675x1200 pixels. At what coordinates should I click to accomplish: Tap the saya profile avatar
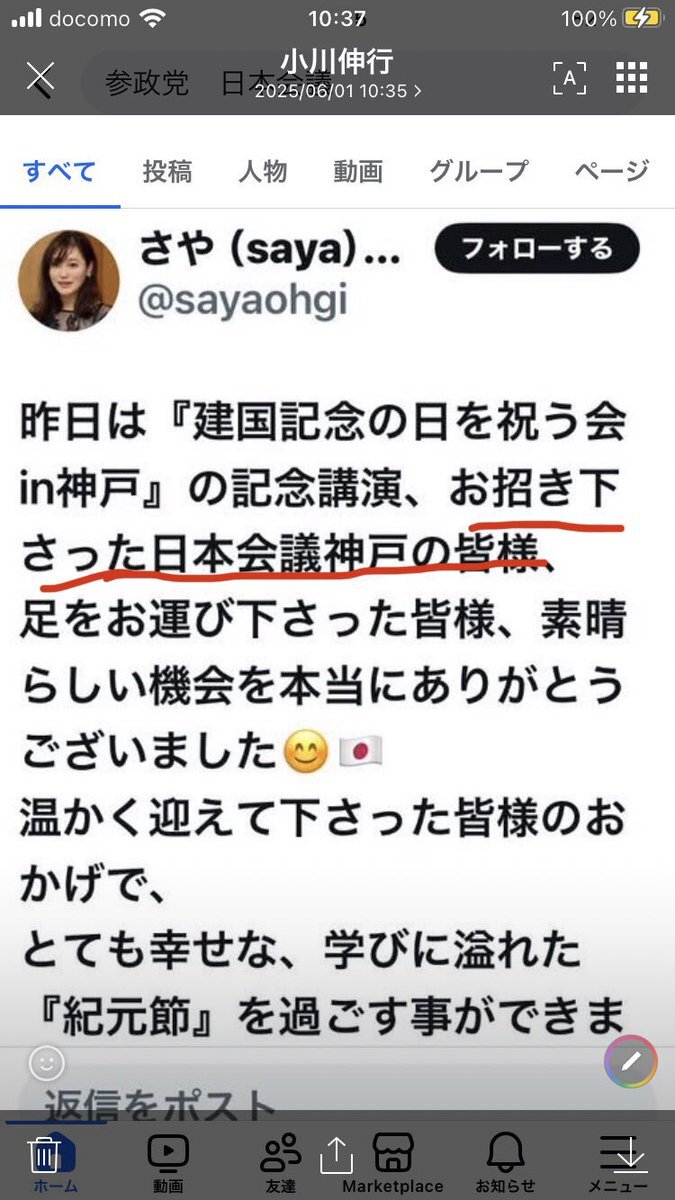[69, 280]
